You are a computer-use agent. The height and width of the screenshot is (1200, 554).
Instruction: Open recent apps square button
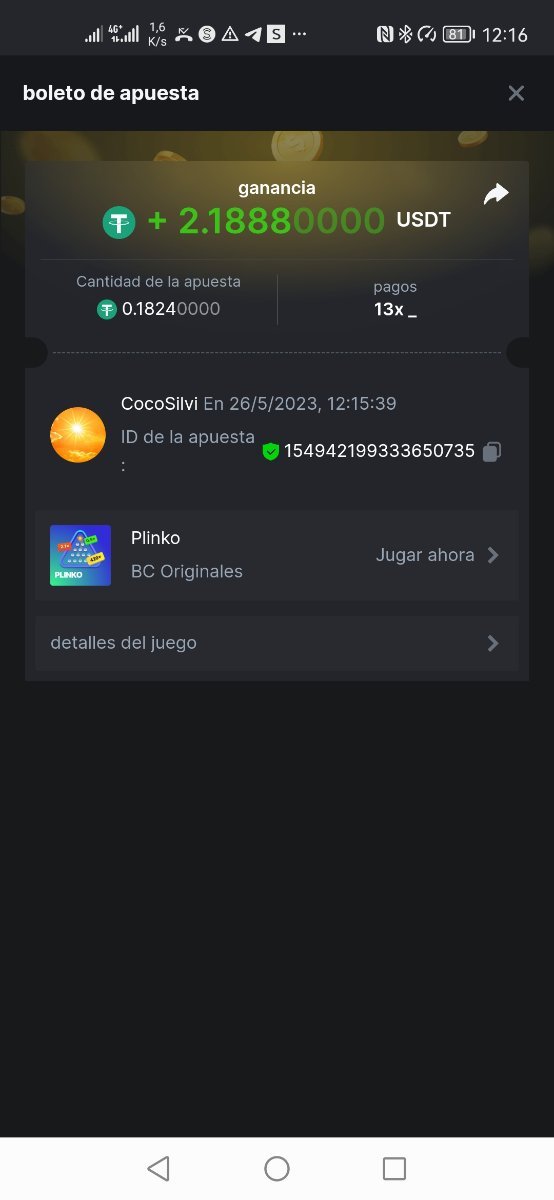395,1168
